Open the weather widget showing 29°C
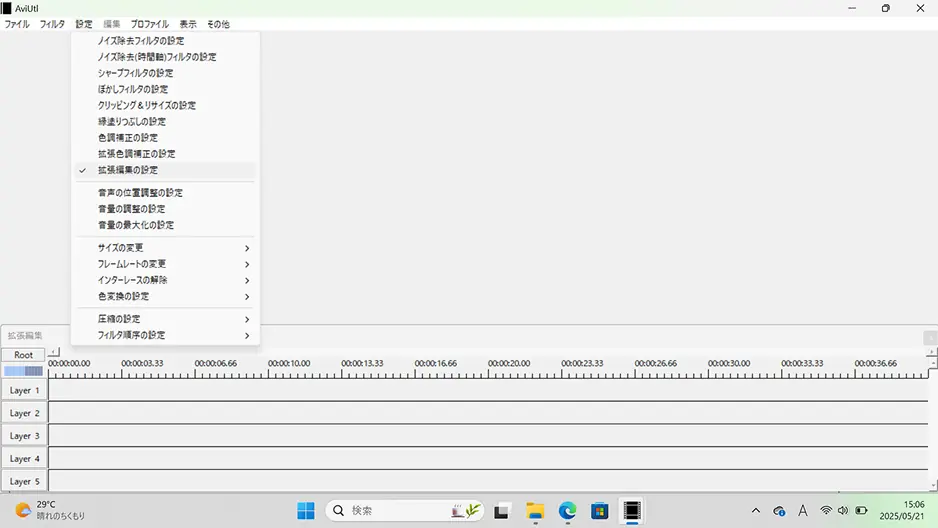Viewport: 938px width, 528px height. click(x=50, y=510)
